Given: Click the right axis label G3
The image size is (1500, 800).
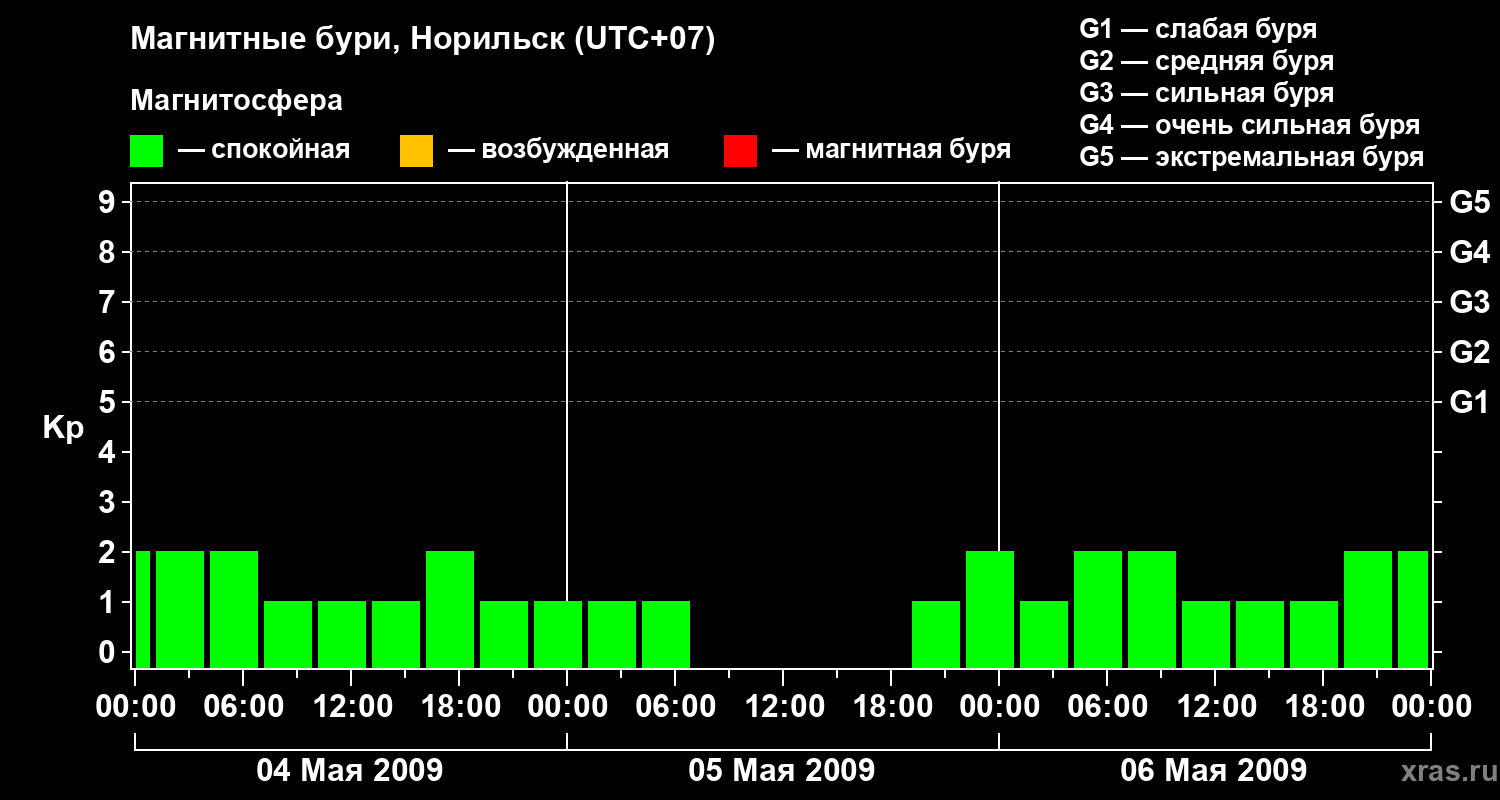Looking at the screenshot, I should [x=1470, y=302].
